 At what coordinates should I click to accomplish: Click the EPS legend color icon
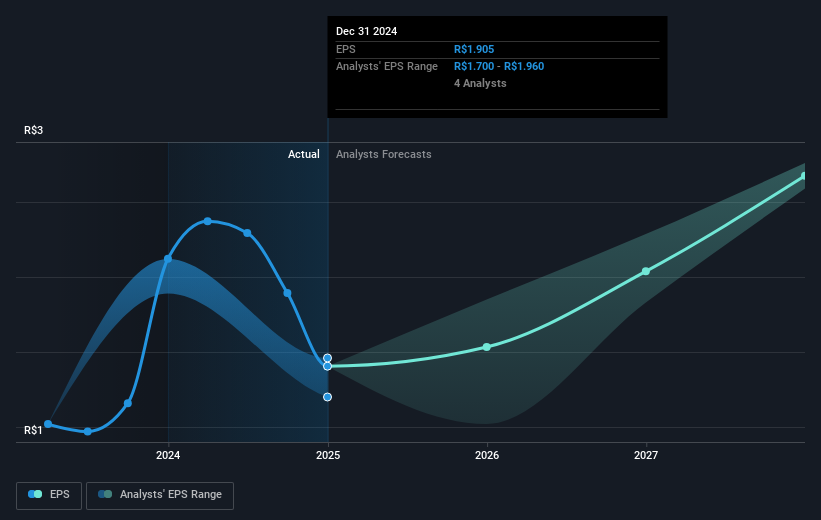pos(35,494)
